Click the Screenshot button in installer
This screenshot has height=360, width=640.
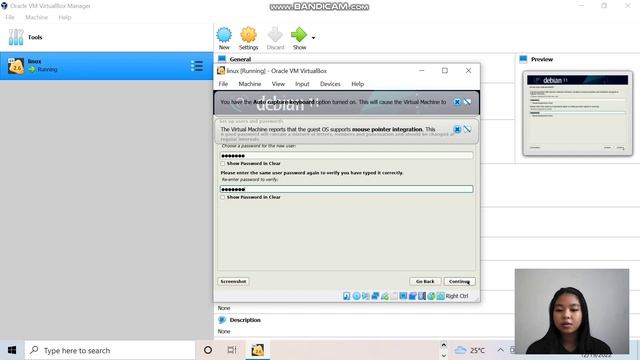point(233,281)
